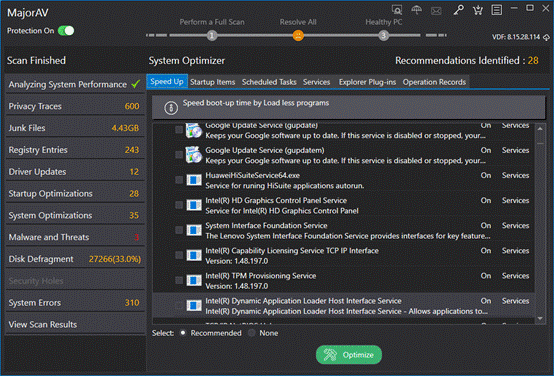Click the list scrollbar up arrow
The width and height of the screenshot is (554, 376).
coord(540,129)
